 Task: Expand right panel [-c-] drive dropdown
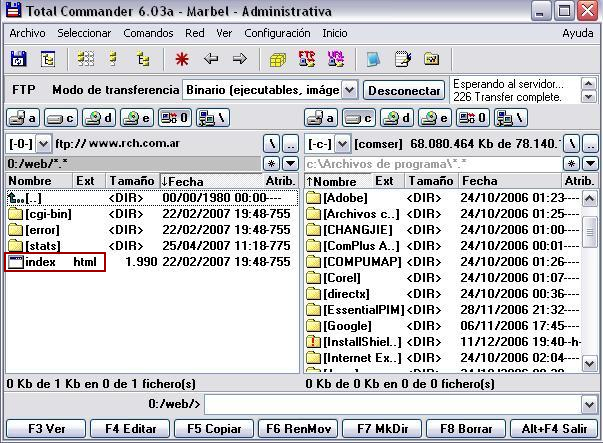coord(342,144)
